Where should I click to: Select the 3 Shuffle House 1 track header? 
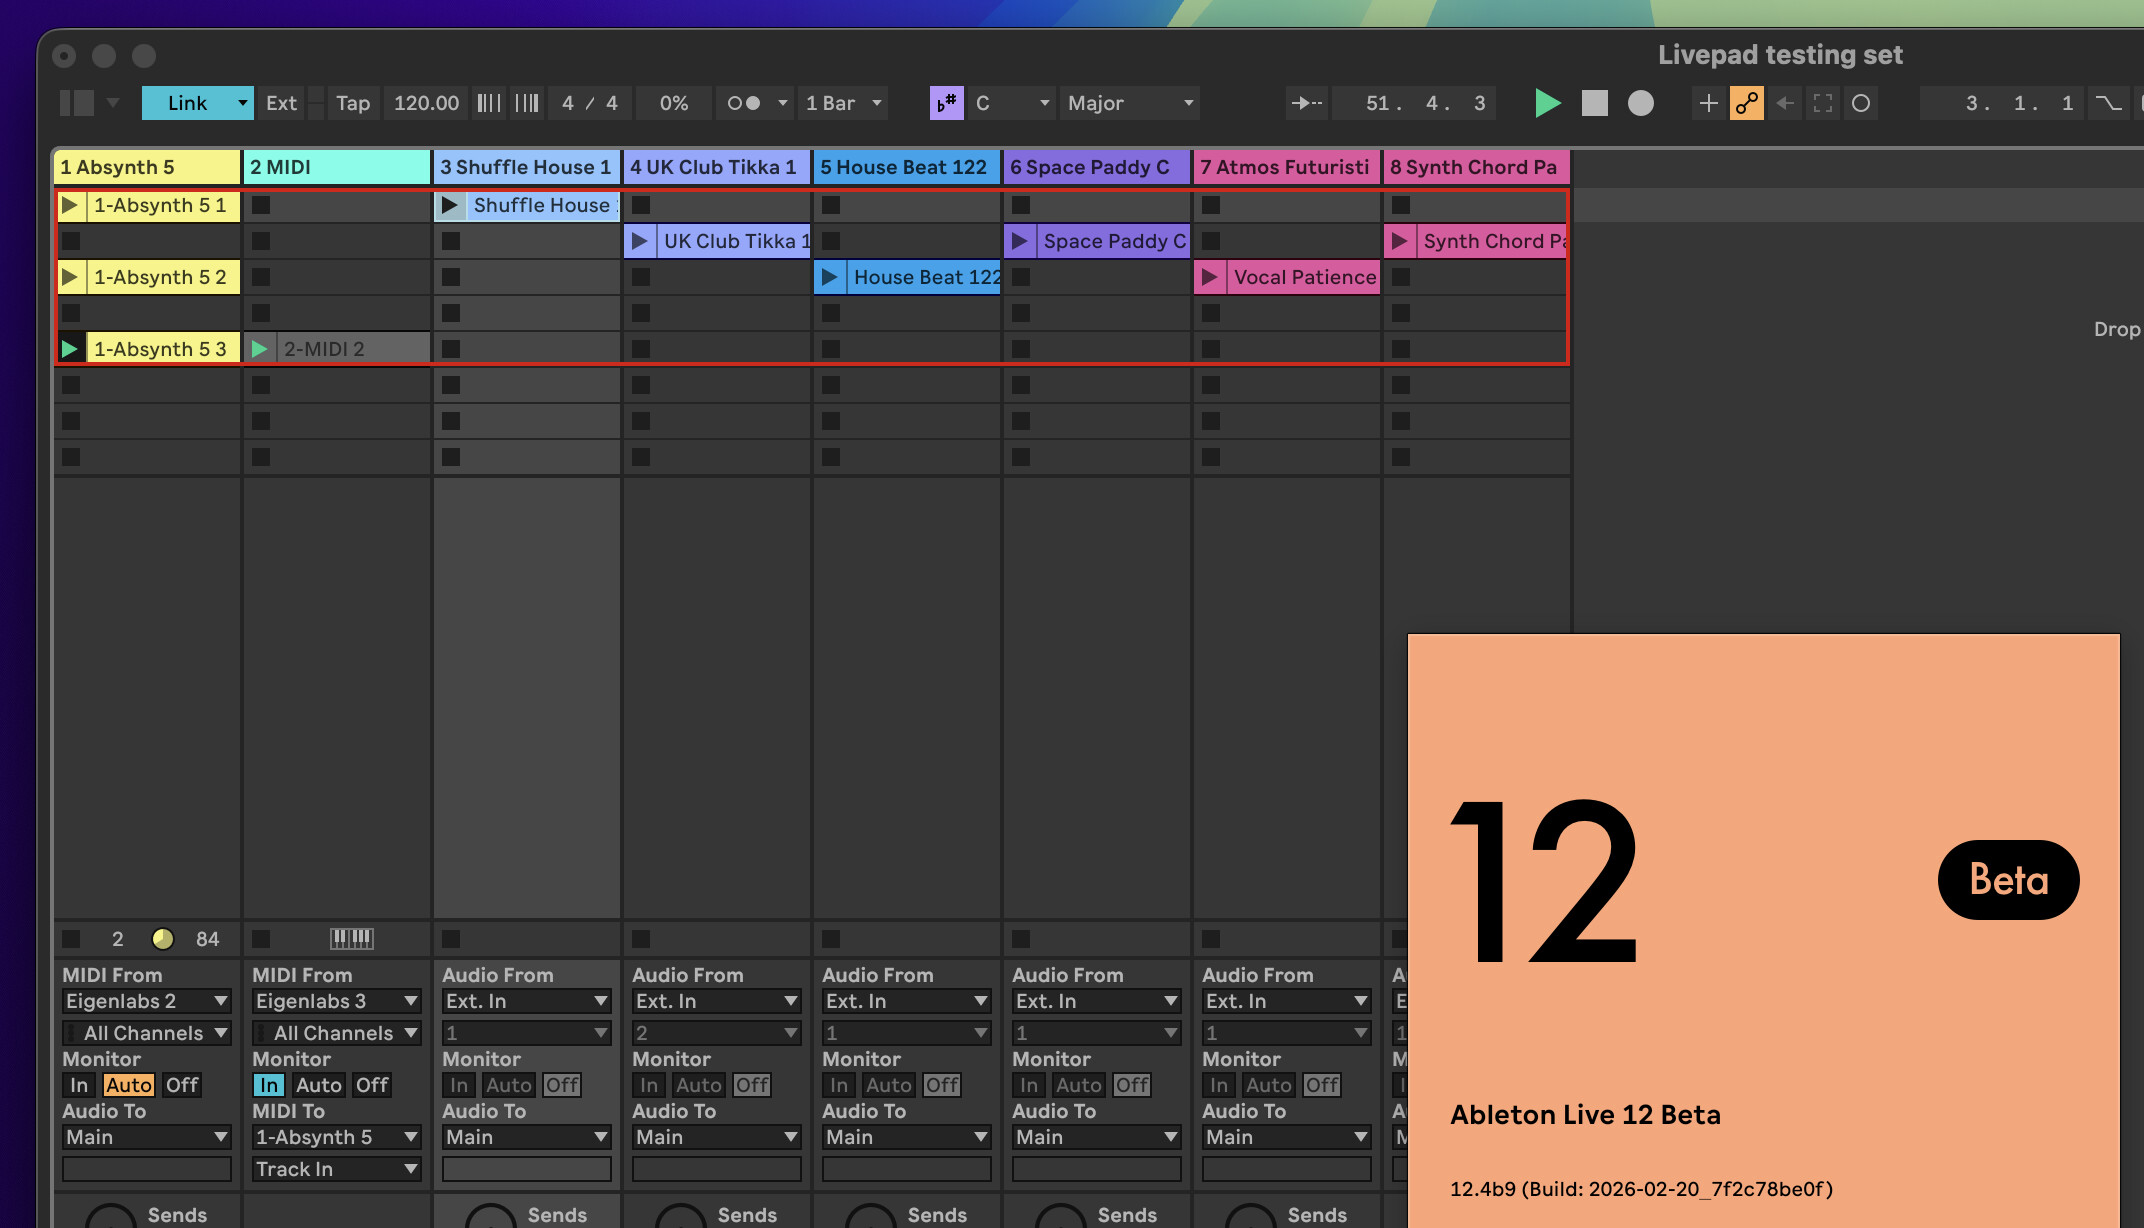(526, 167)
